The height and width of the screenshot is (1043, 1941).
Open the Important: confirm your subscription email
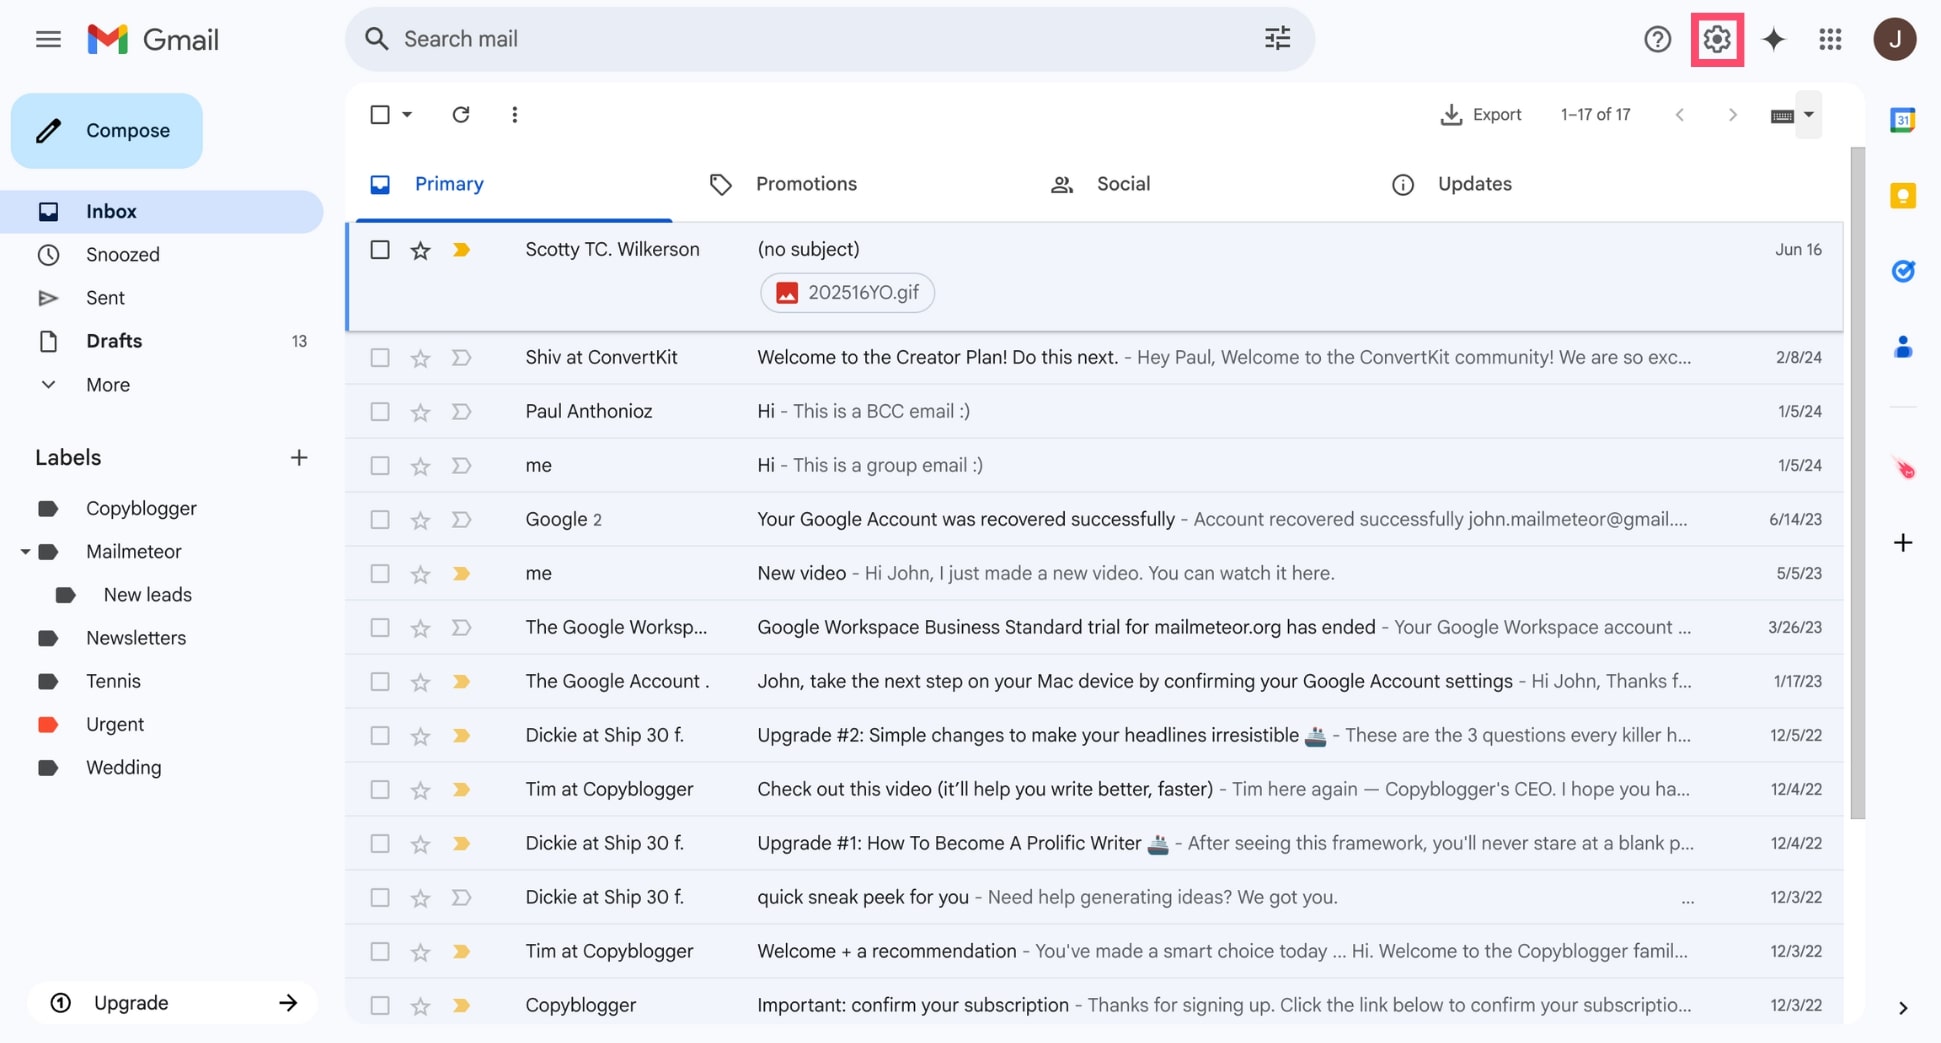(1095, 1006)
